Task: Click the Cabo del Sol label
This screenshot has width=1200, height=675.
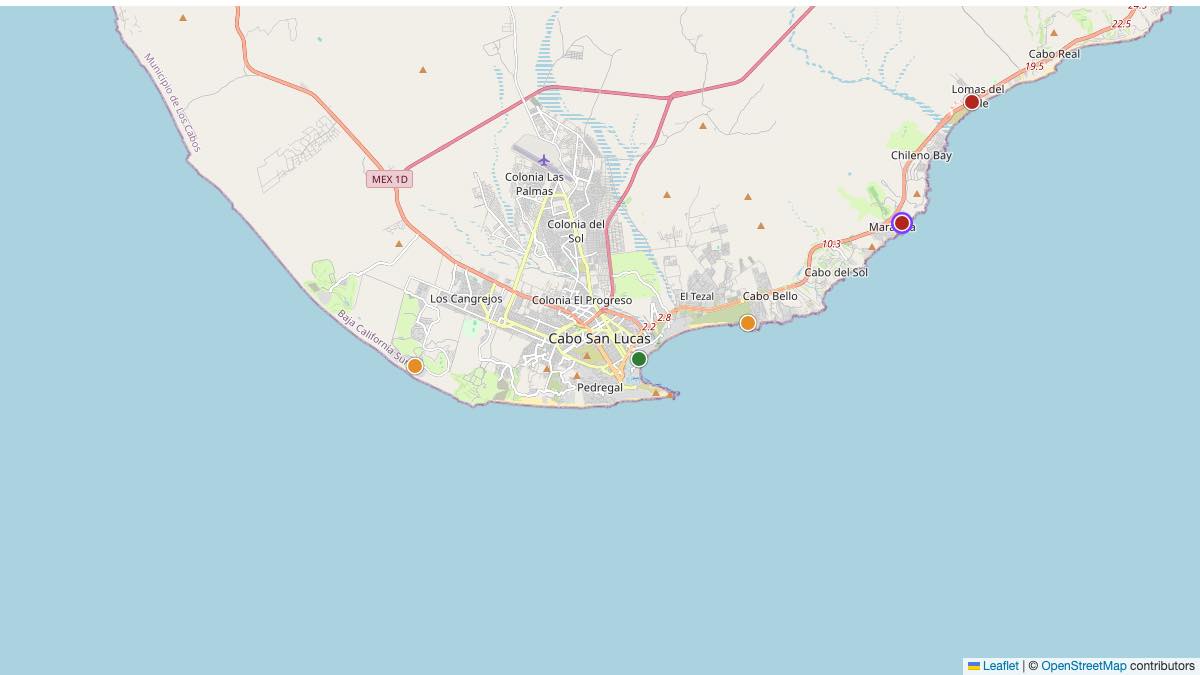Action: (836, 272)
